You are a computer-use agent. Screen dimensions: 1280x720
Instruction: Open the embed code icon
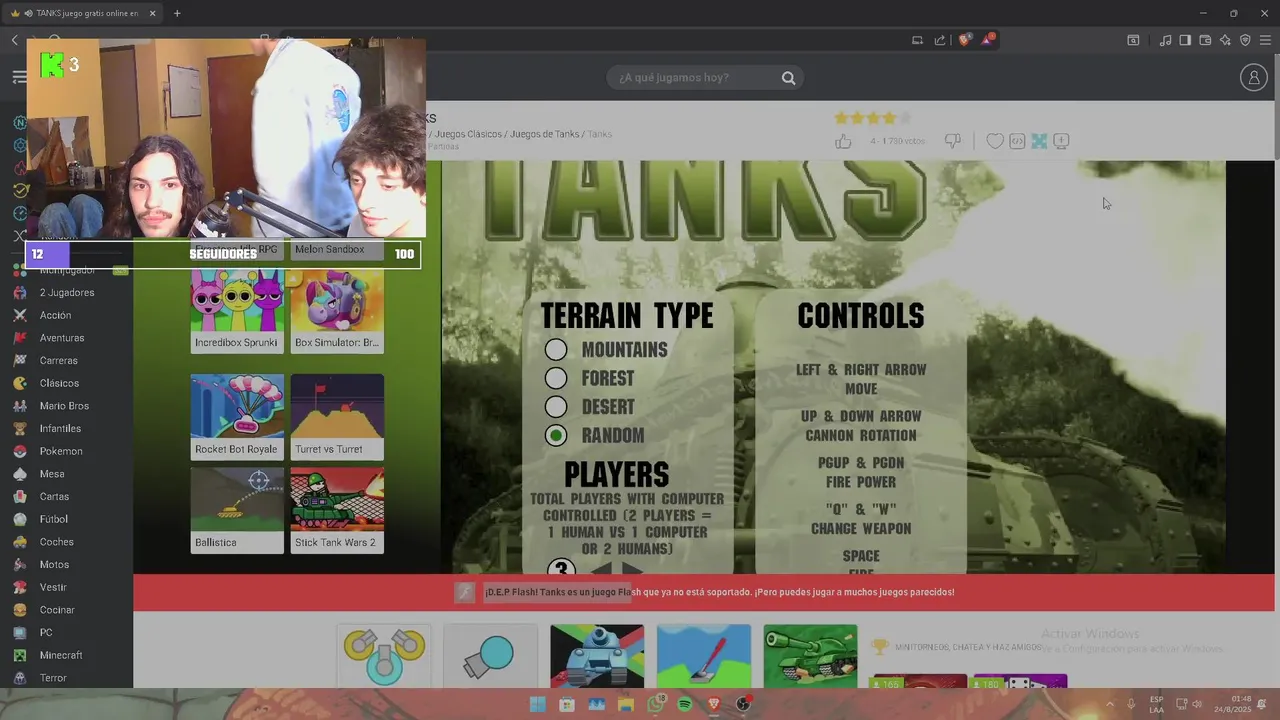click(x=1017, y=141)
